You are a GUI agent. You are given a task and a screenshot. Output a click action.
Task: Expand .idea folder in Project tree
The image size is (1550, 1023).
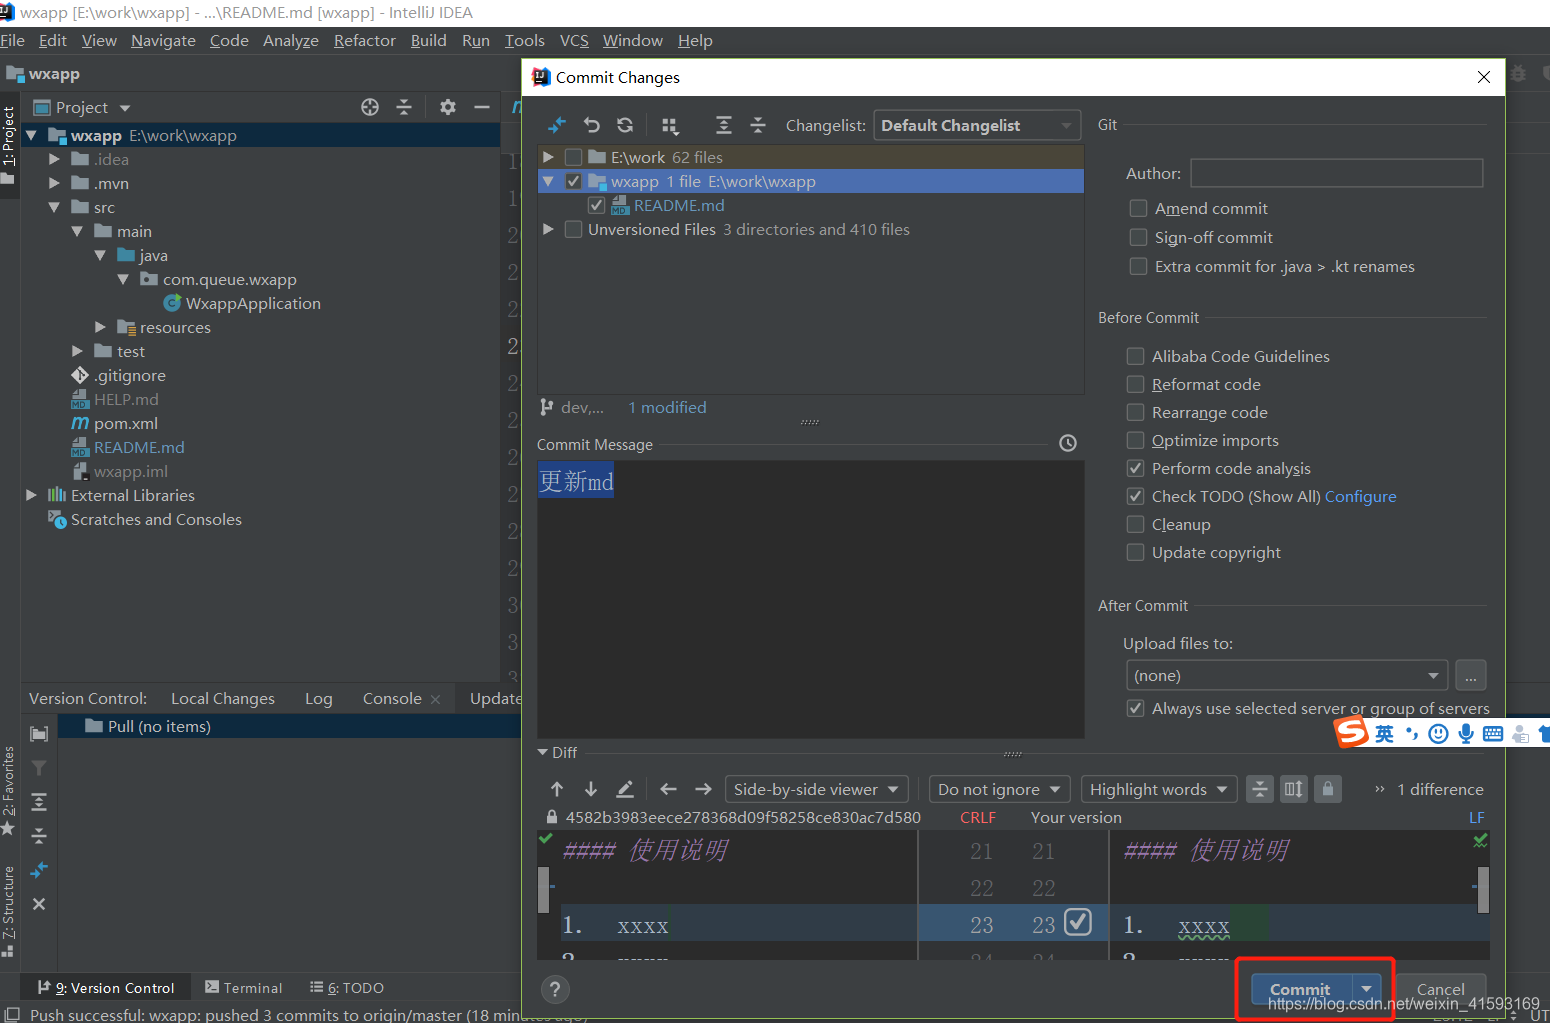(x=55, y=159)
